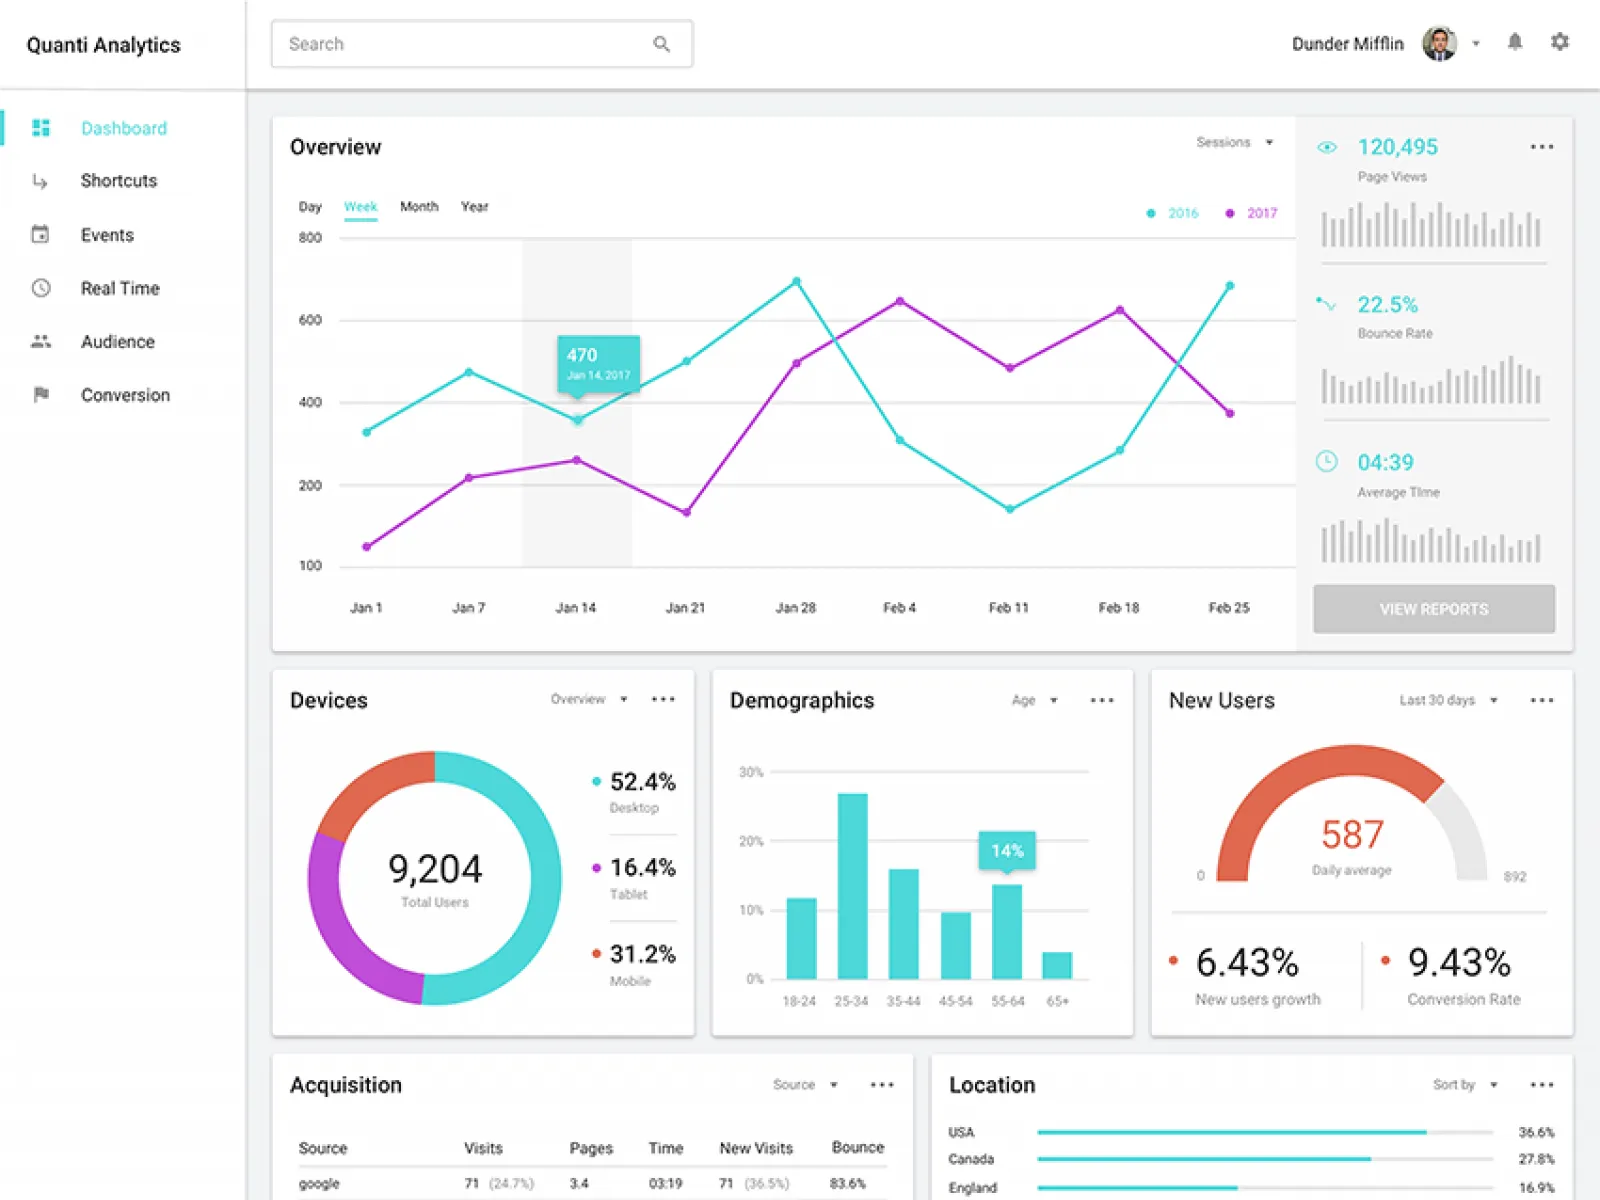Hide the Desktop slice via its legend dot
Image resolution: width=1600 pixels, height=1200 pixels.
[596, 780]
